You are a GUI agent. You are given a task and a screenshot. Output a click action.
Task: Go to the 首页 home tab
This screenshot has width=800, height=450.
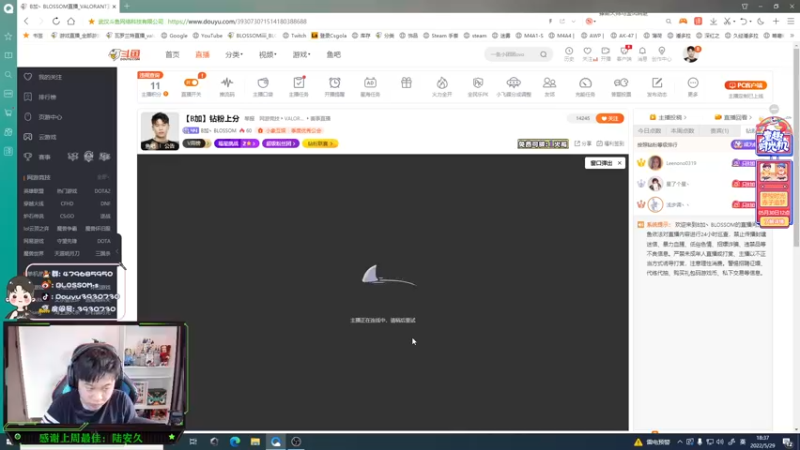click(x=172, y=55)
